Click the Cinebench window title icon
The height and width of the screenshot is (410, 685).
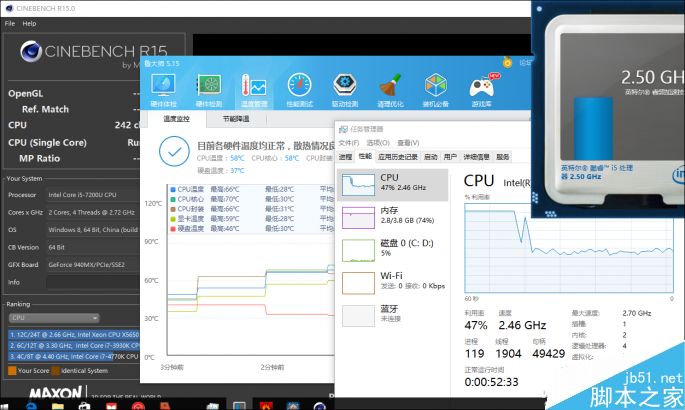click(x=9, y=8)
